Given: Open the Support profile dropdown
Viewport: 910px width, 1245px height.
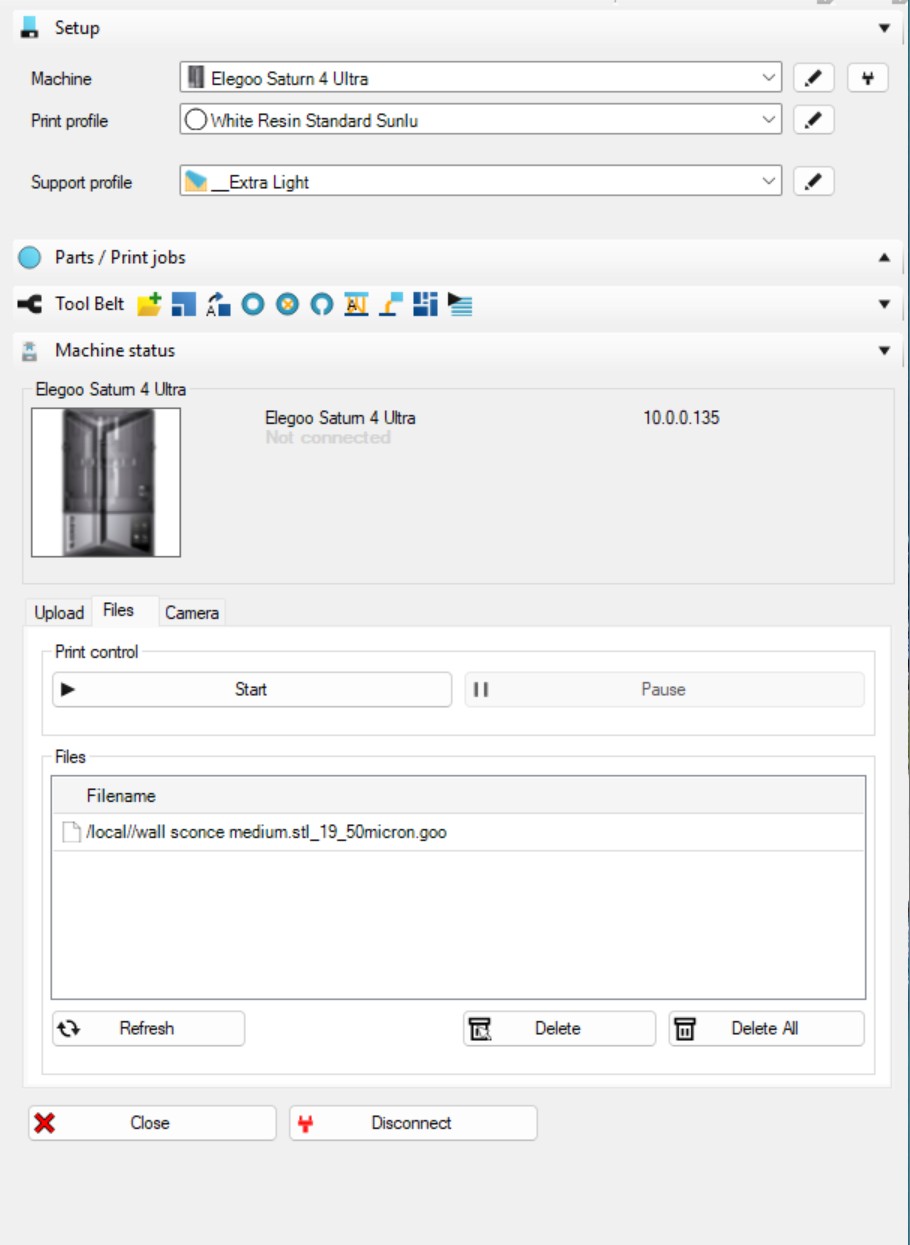Looking at the screenshot, I should coord(481,181).
